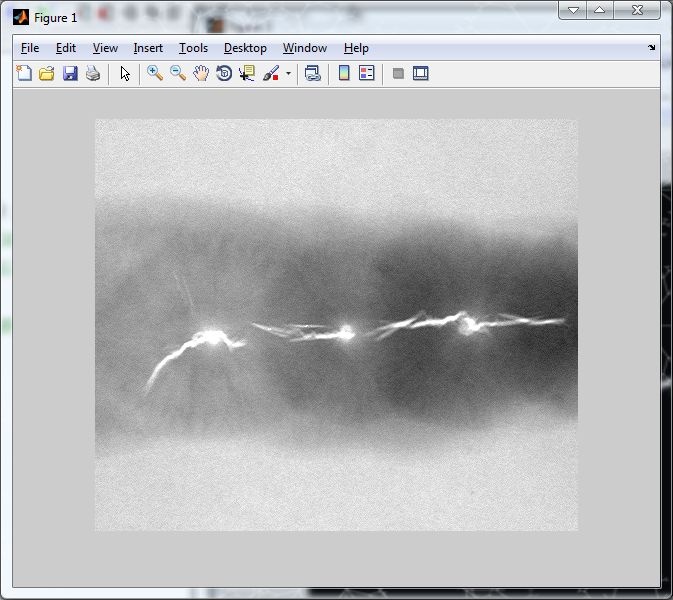Click the grayscale image in the figure

[336, 325]
